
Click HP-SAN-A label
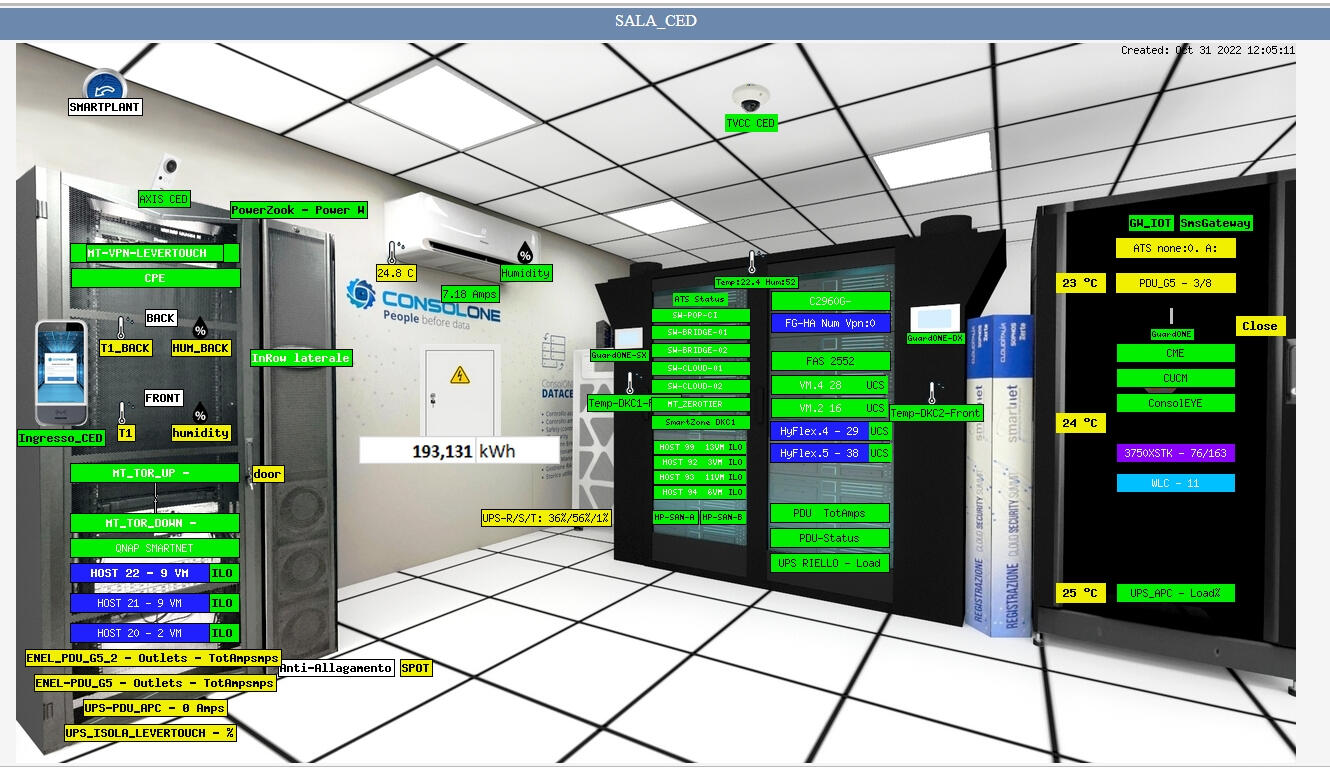675,517
